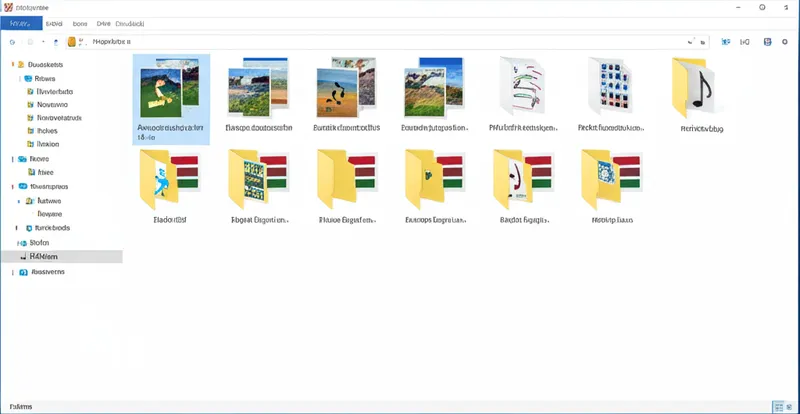Click the back navigation arrow
The width and height of the screenshot is (800, 414).
(x=12, y=42)
